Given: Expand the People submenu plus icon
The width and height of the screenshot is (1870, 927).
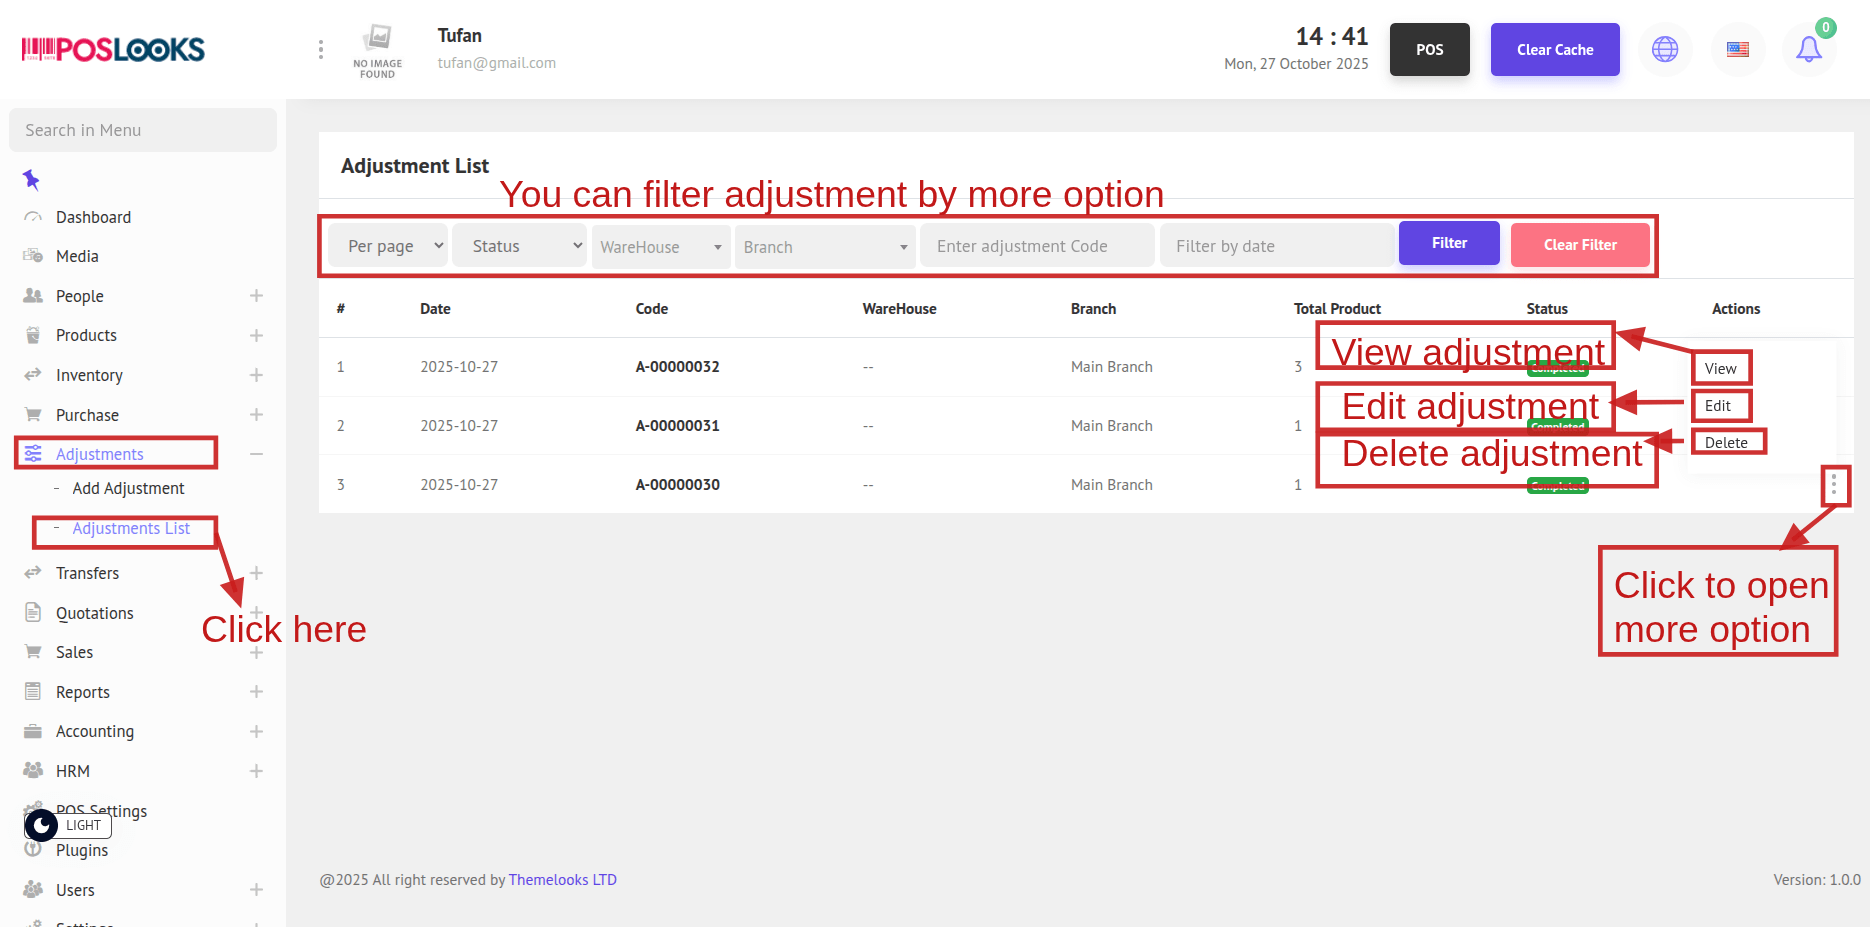Looking at the screenshot, I should 256,296.
